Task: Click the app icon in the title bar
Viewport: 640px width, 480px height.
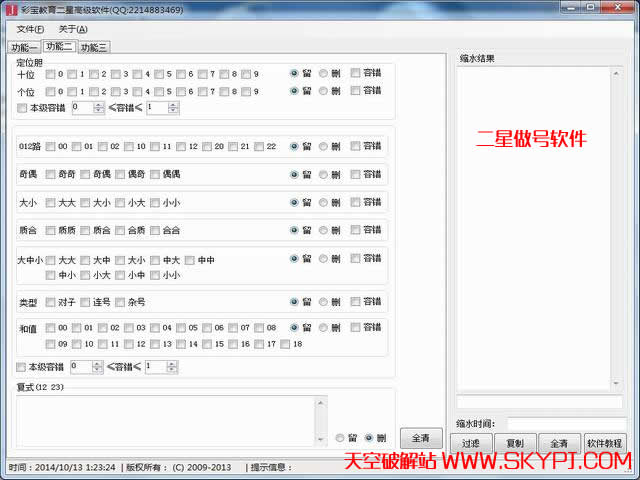Action: coord(11,10)
